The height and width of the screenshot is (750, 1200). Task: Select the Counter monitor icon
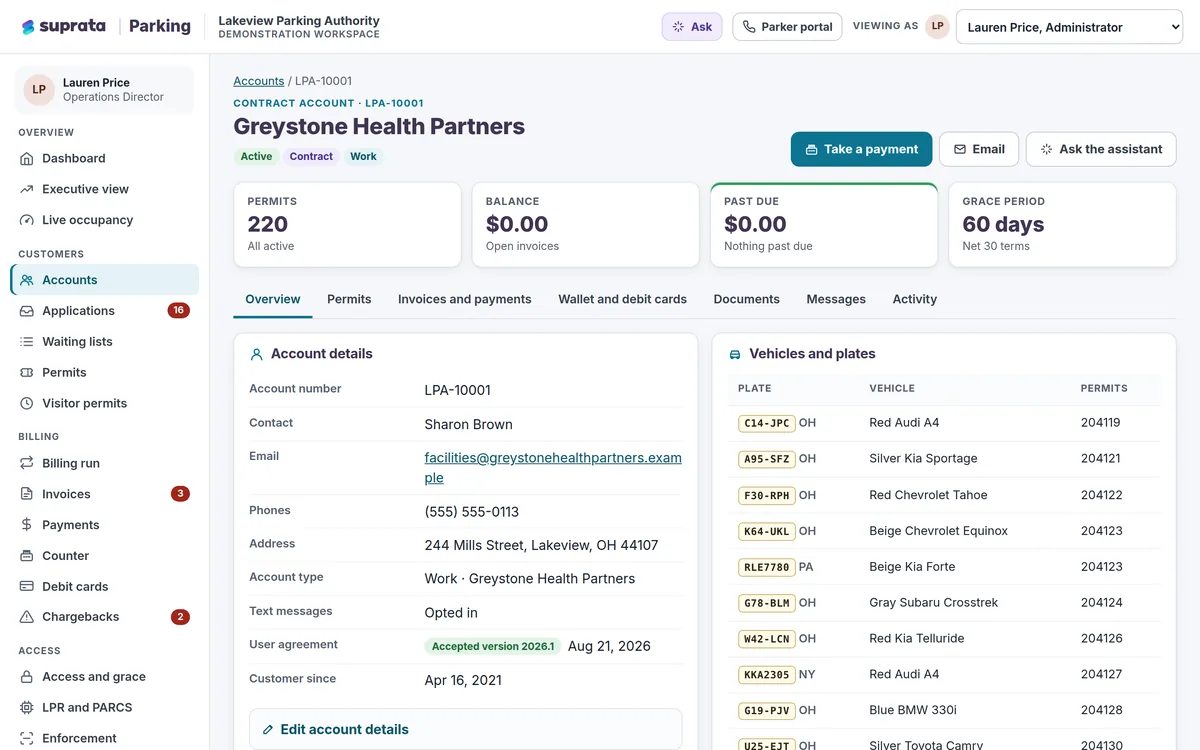tap(27, 556)
